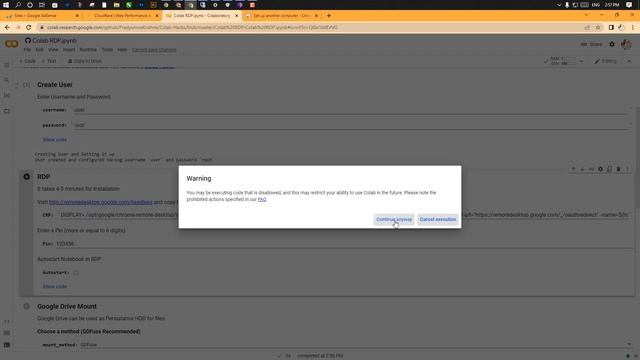Click the Cannot save changes link
640x360 pixels.
pyautogui.click(x=154, y=50)
